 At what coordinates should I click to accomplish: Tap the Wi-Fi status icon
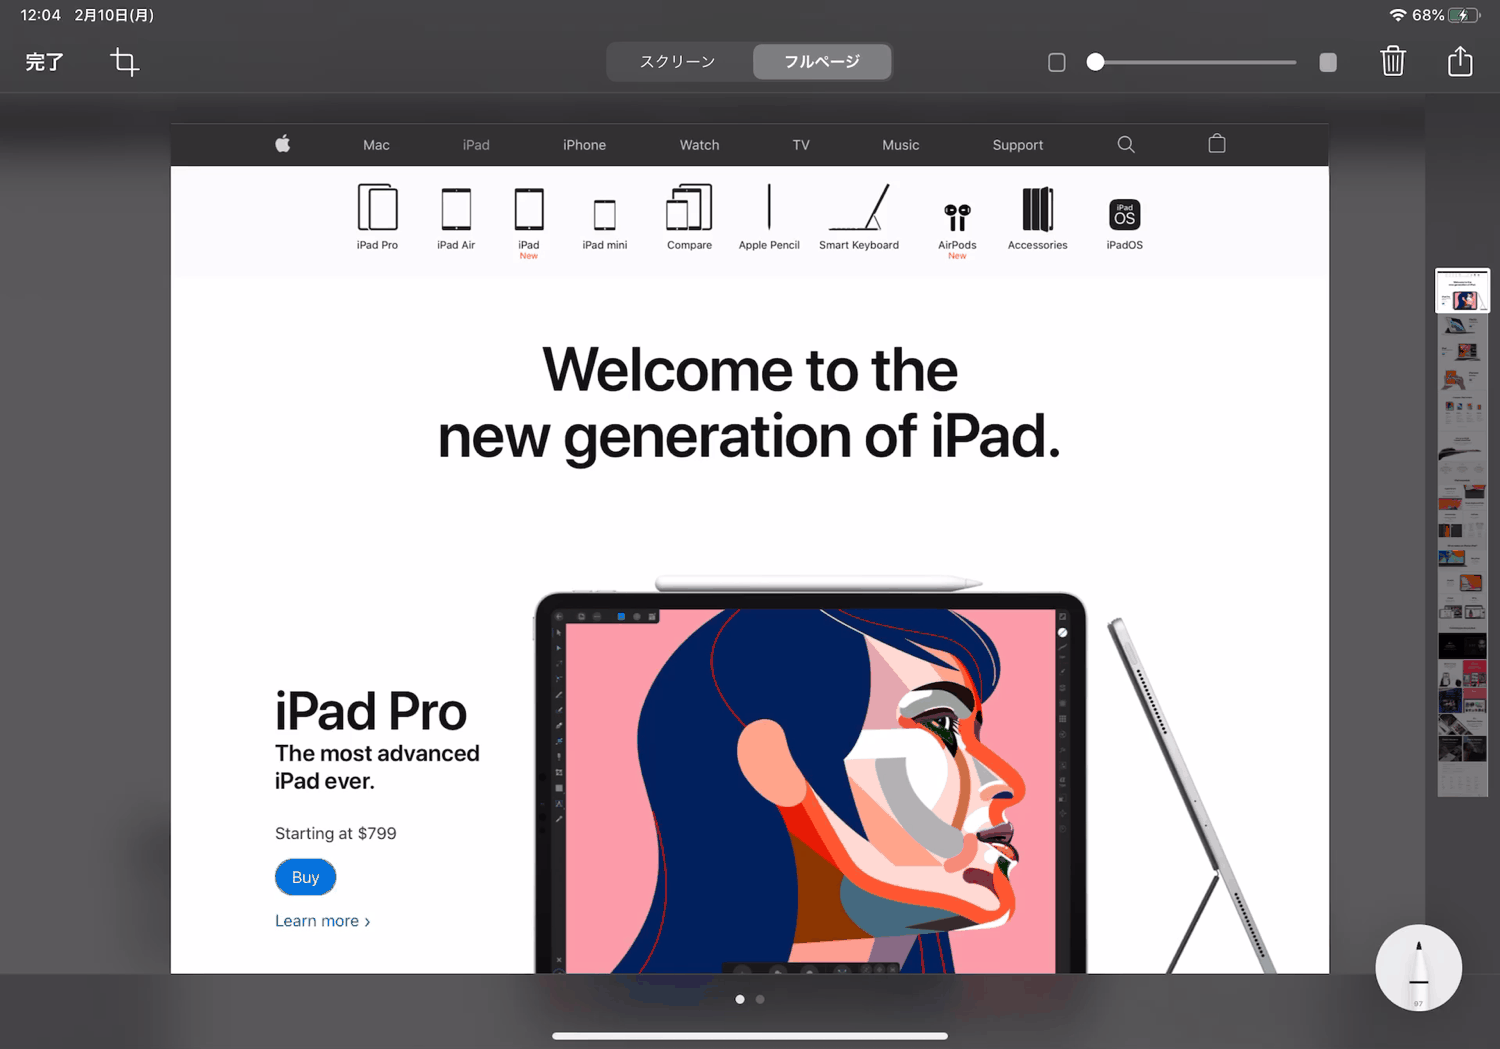[1398, 15]
